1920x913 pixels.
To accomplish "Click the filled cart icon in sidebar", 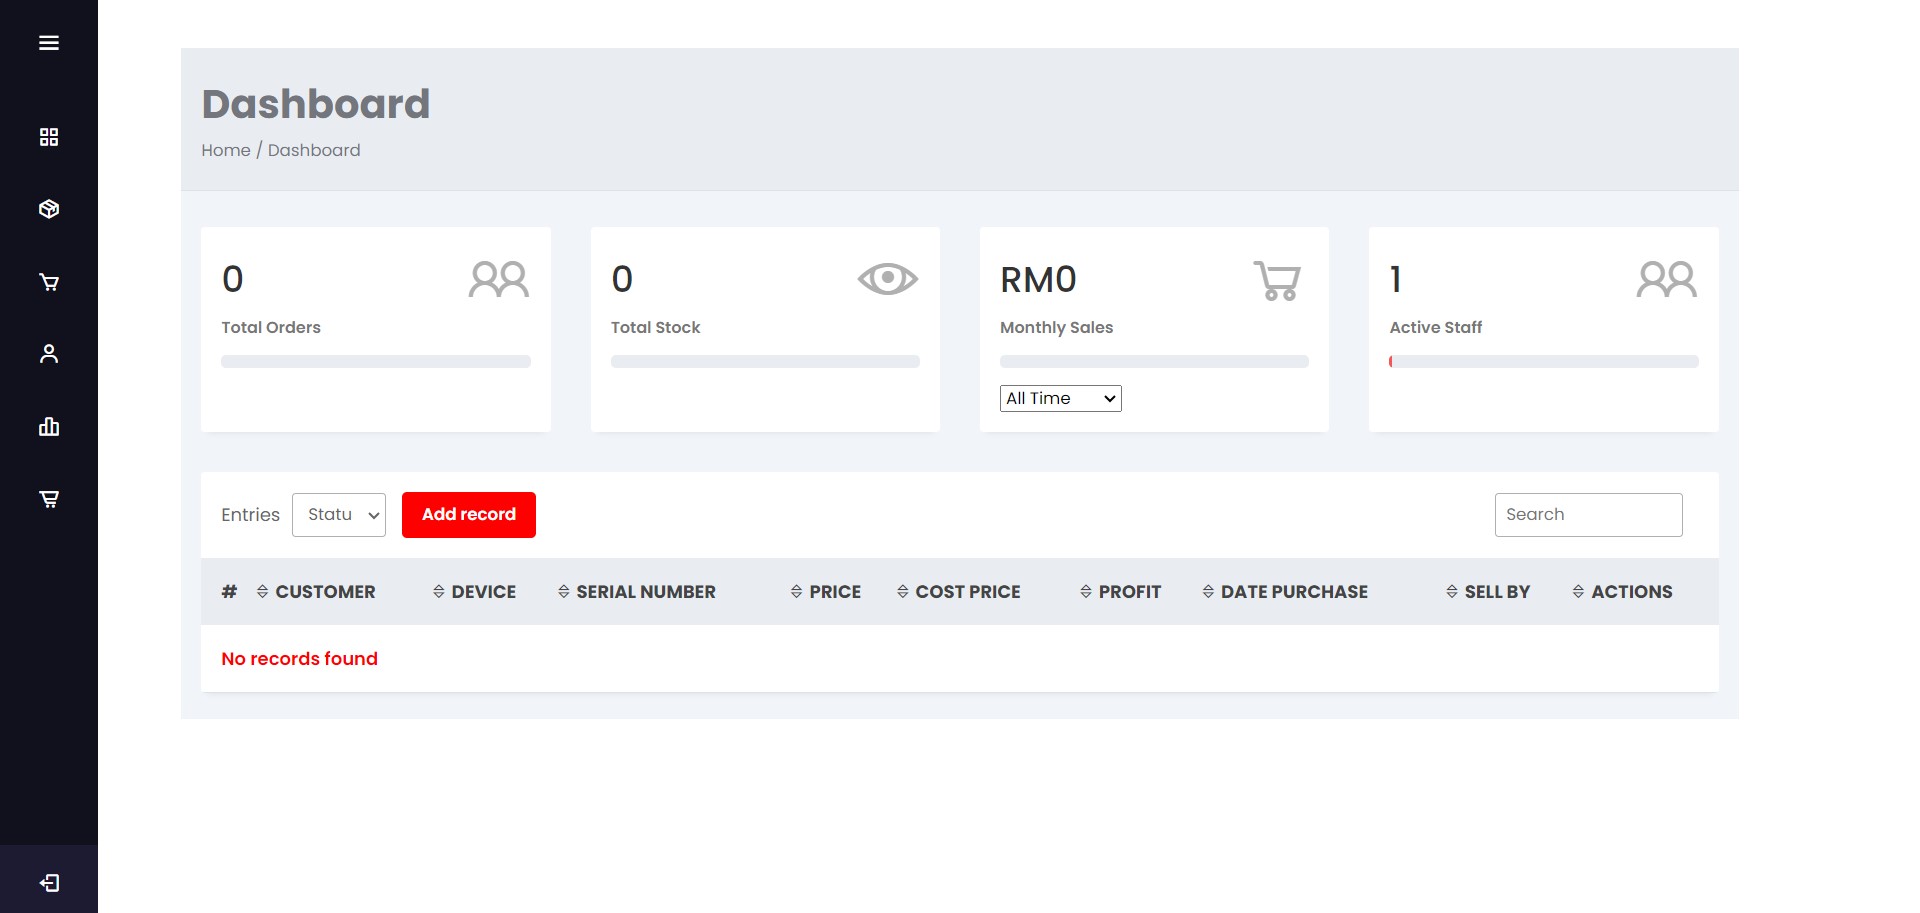I will pyautogui.click(x=48, y=499).
